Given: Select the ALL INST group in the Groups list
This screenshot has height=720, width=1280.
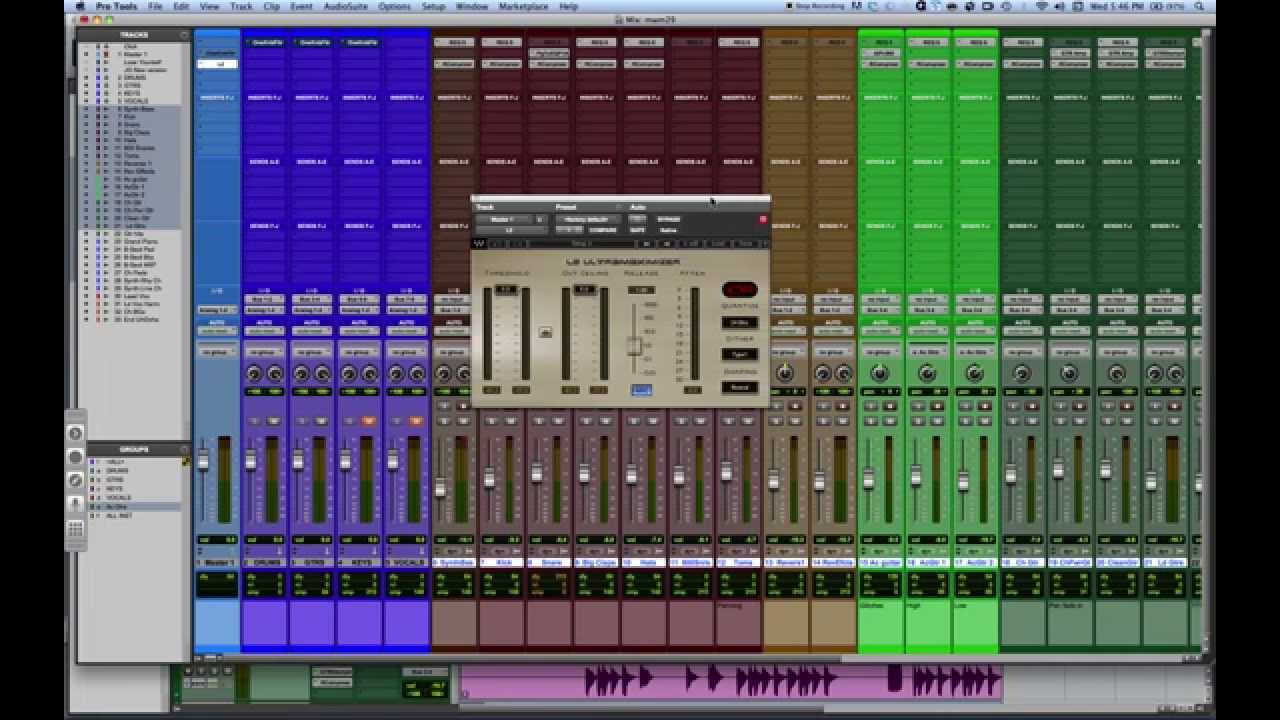Looking at the screenshot, I should pos(120,515).
